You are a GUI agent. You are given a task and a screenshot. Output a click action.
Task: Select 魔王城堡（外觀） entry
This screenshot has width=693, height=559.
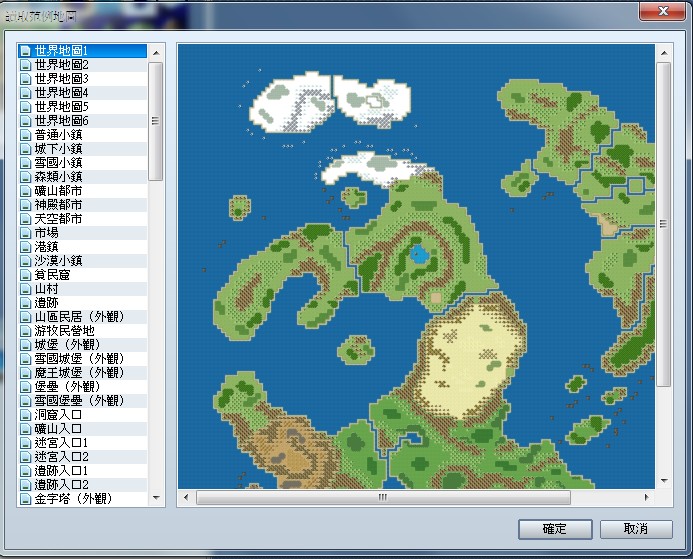point(83,373)
